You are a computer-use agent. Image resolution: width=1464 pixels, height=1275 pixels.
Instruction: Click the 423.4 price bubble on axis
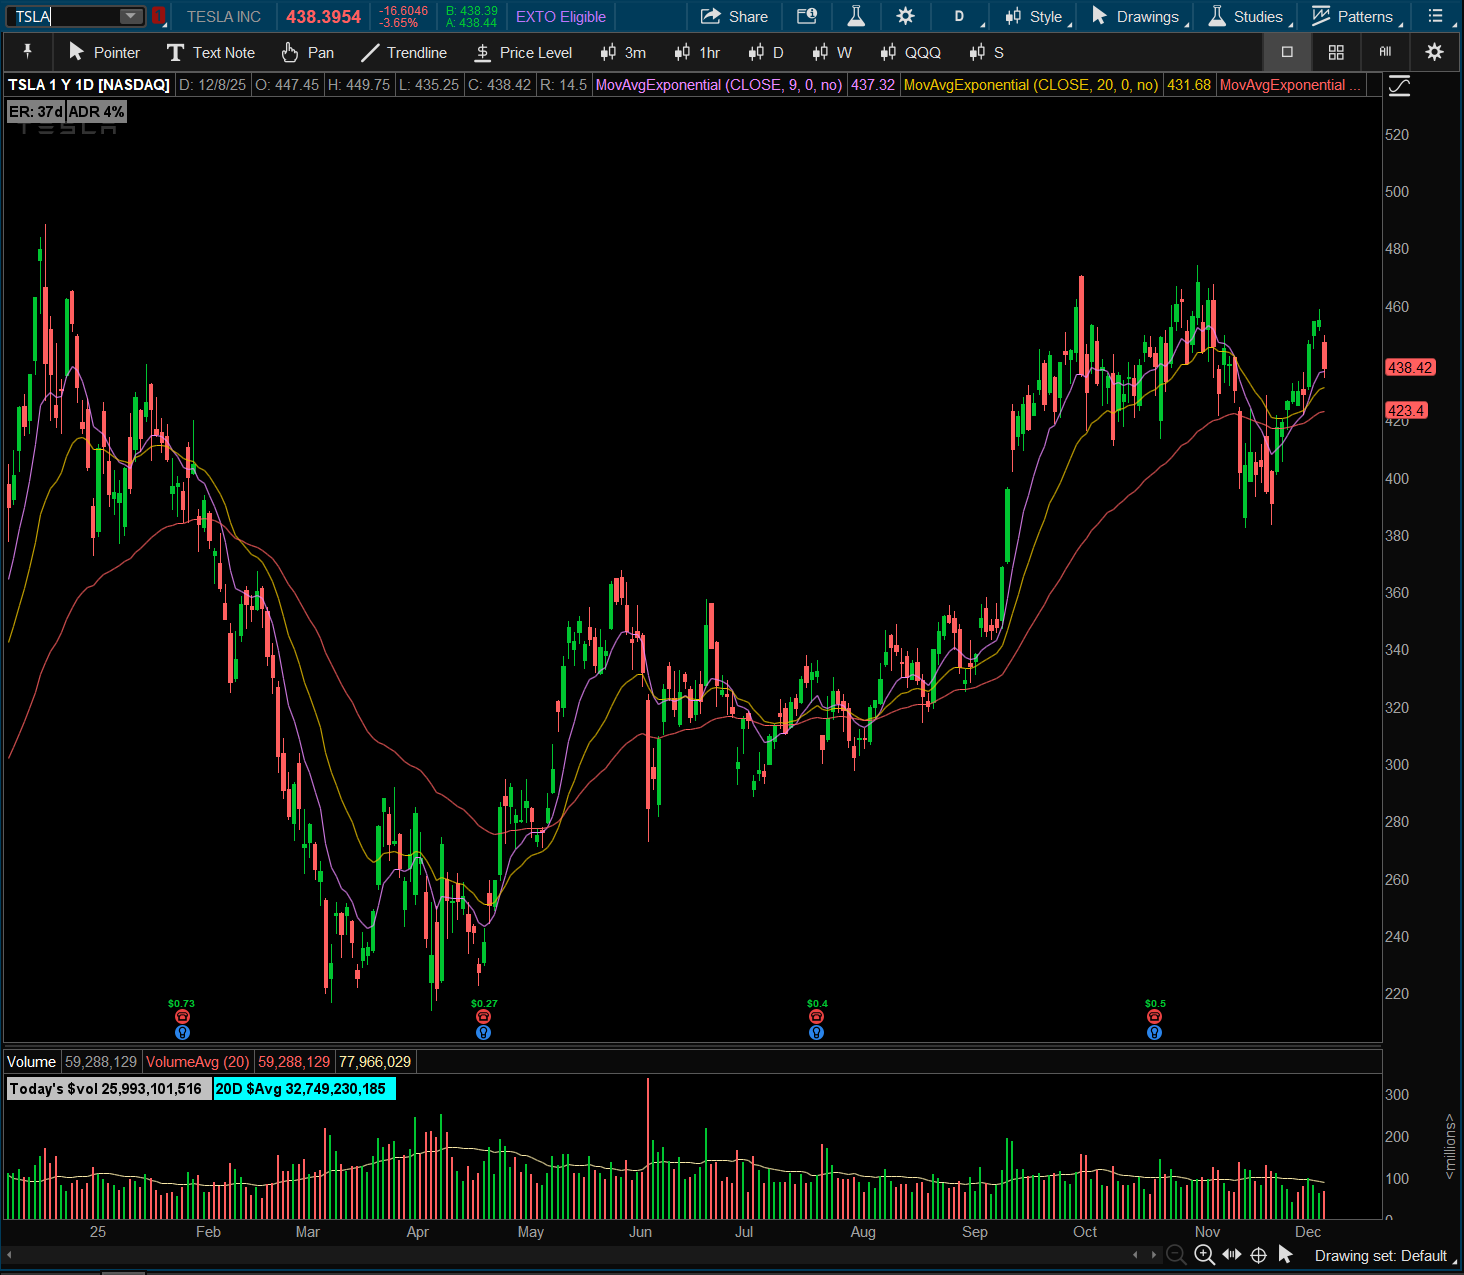tap(1406, 410)
